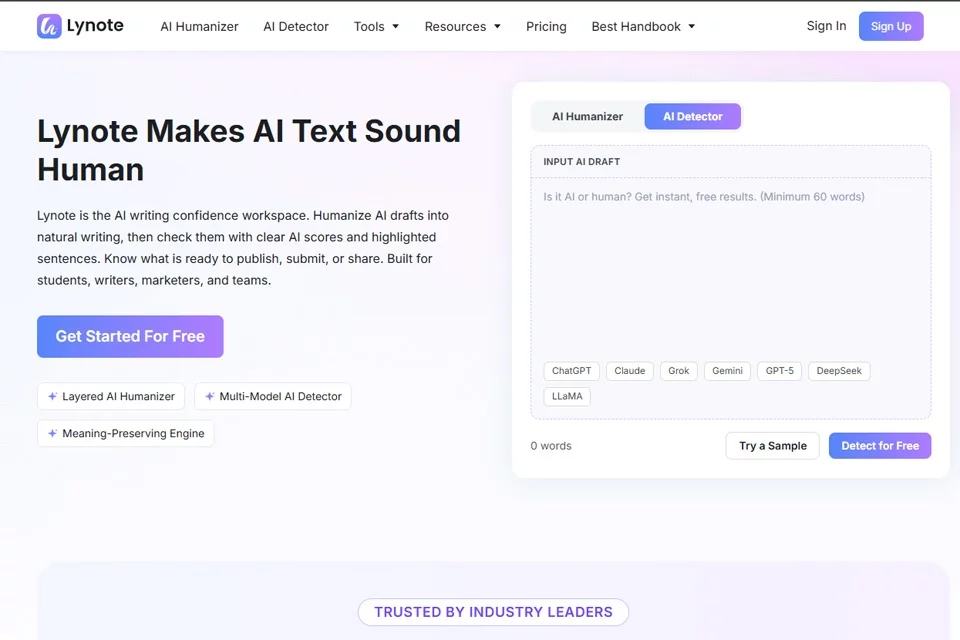The height and width of the screenshot is (640, 960).
Task: Click the Detect for Free button
Action: [880, 446]
